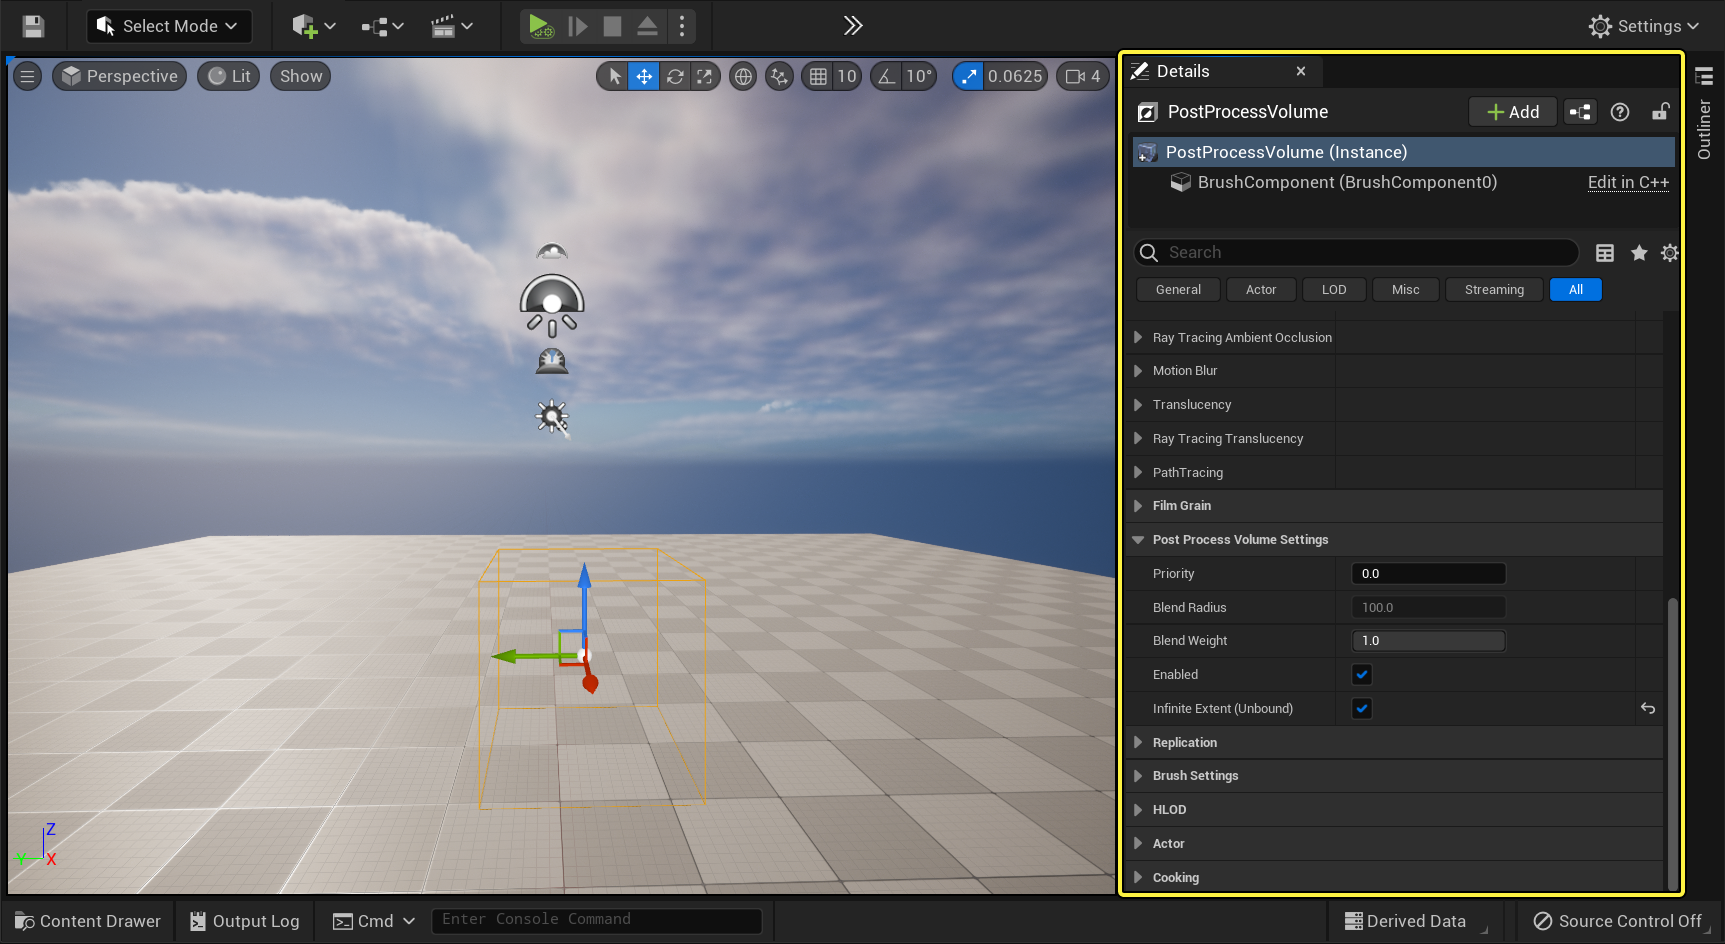Open the cinematics clapperboard dropdown
Image resolution: width=1725 pixels, height=944 pixels.
coord(452,26)
